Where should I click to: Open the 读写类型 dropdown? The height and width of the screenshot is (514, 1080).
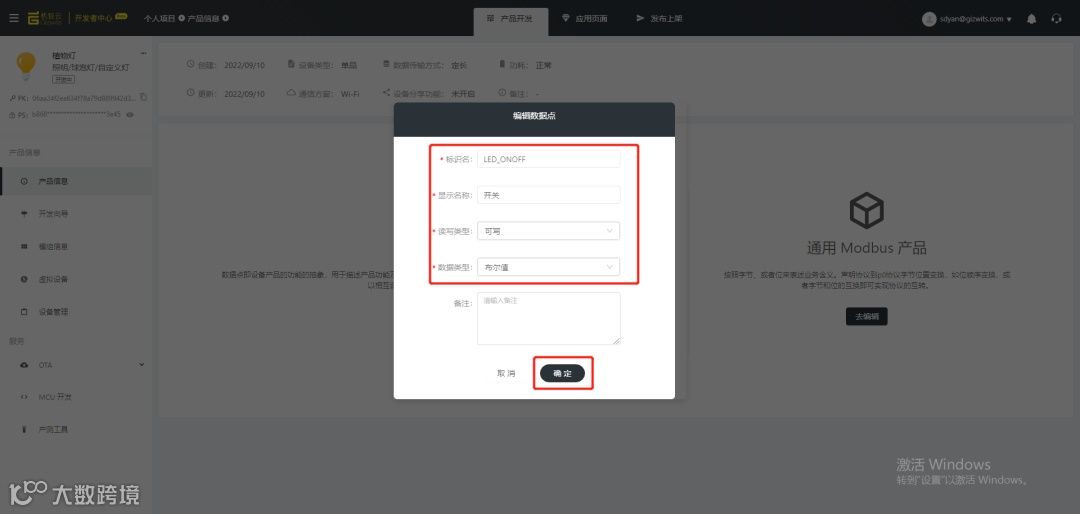[548, 231]
